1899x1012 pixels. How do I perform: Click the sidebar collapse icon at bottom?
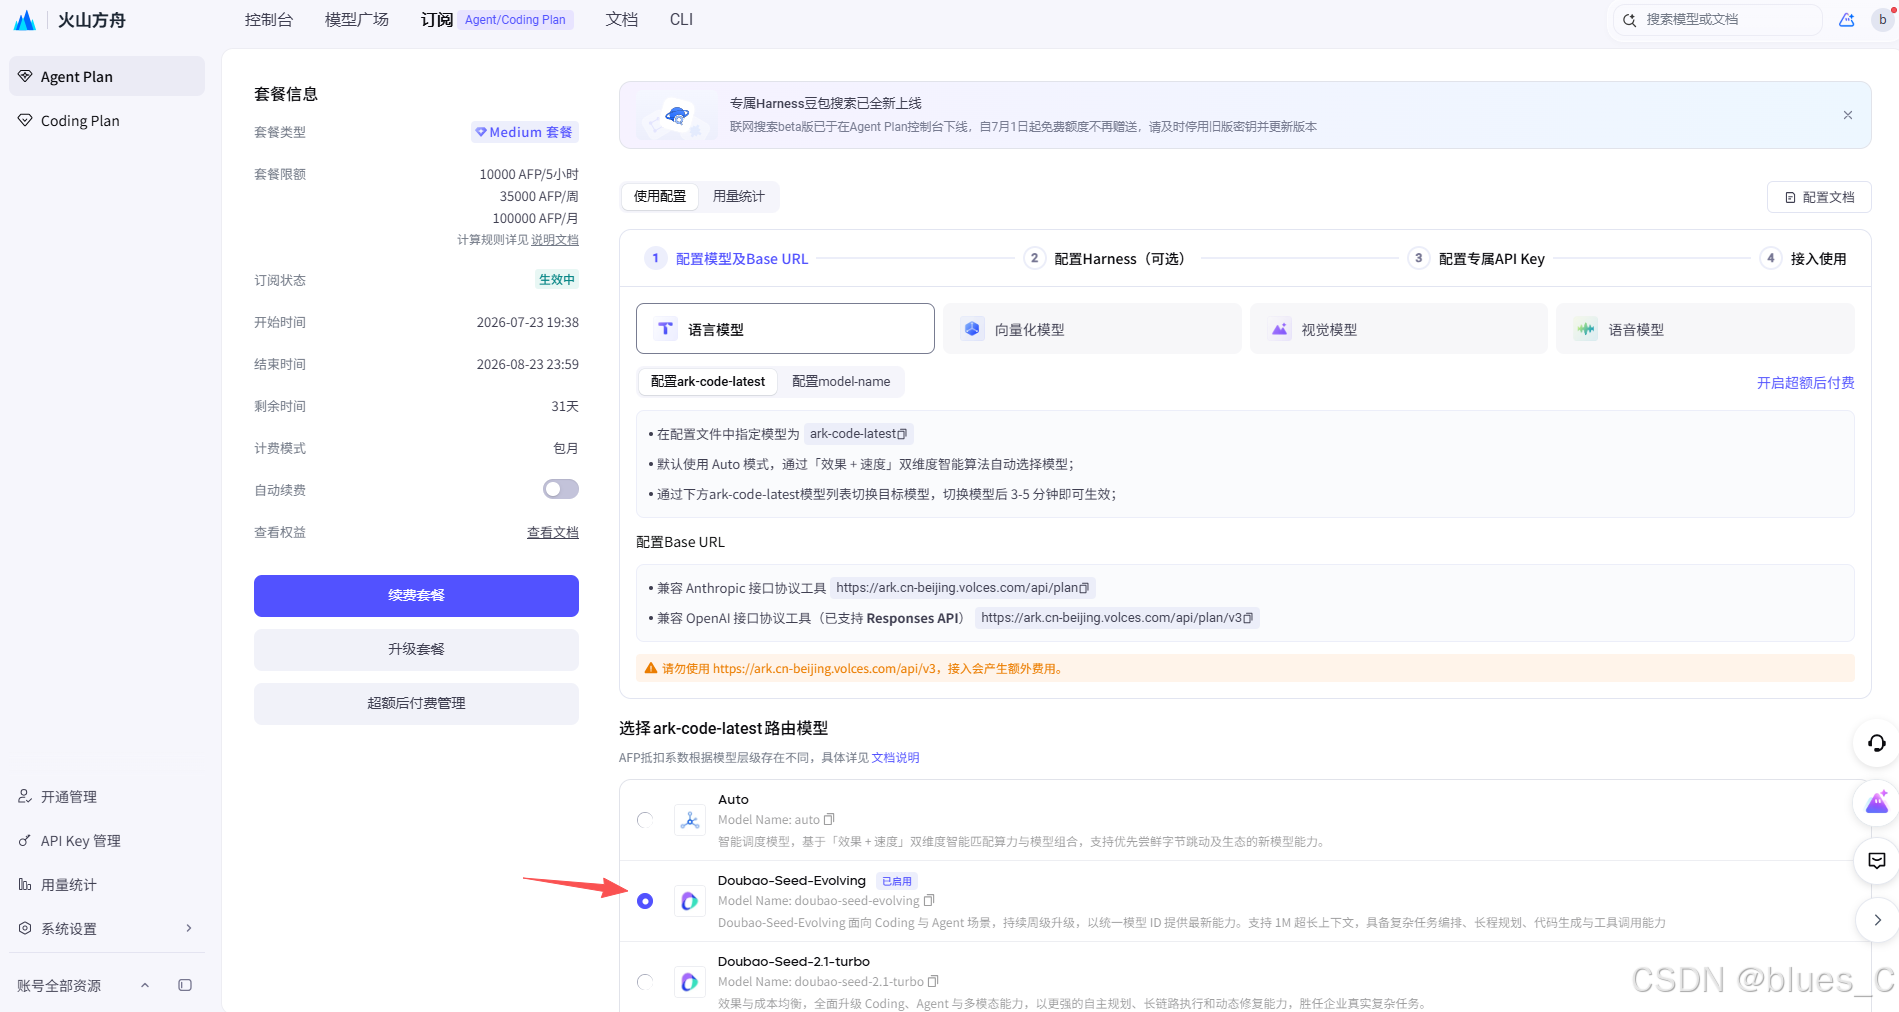click(x=185, y=985)
